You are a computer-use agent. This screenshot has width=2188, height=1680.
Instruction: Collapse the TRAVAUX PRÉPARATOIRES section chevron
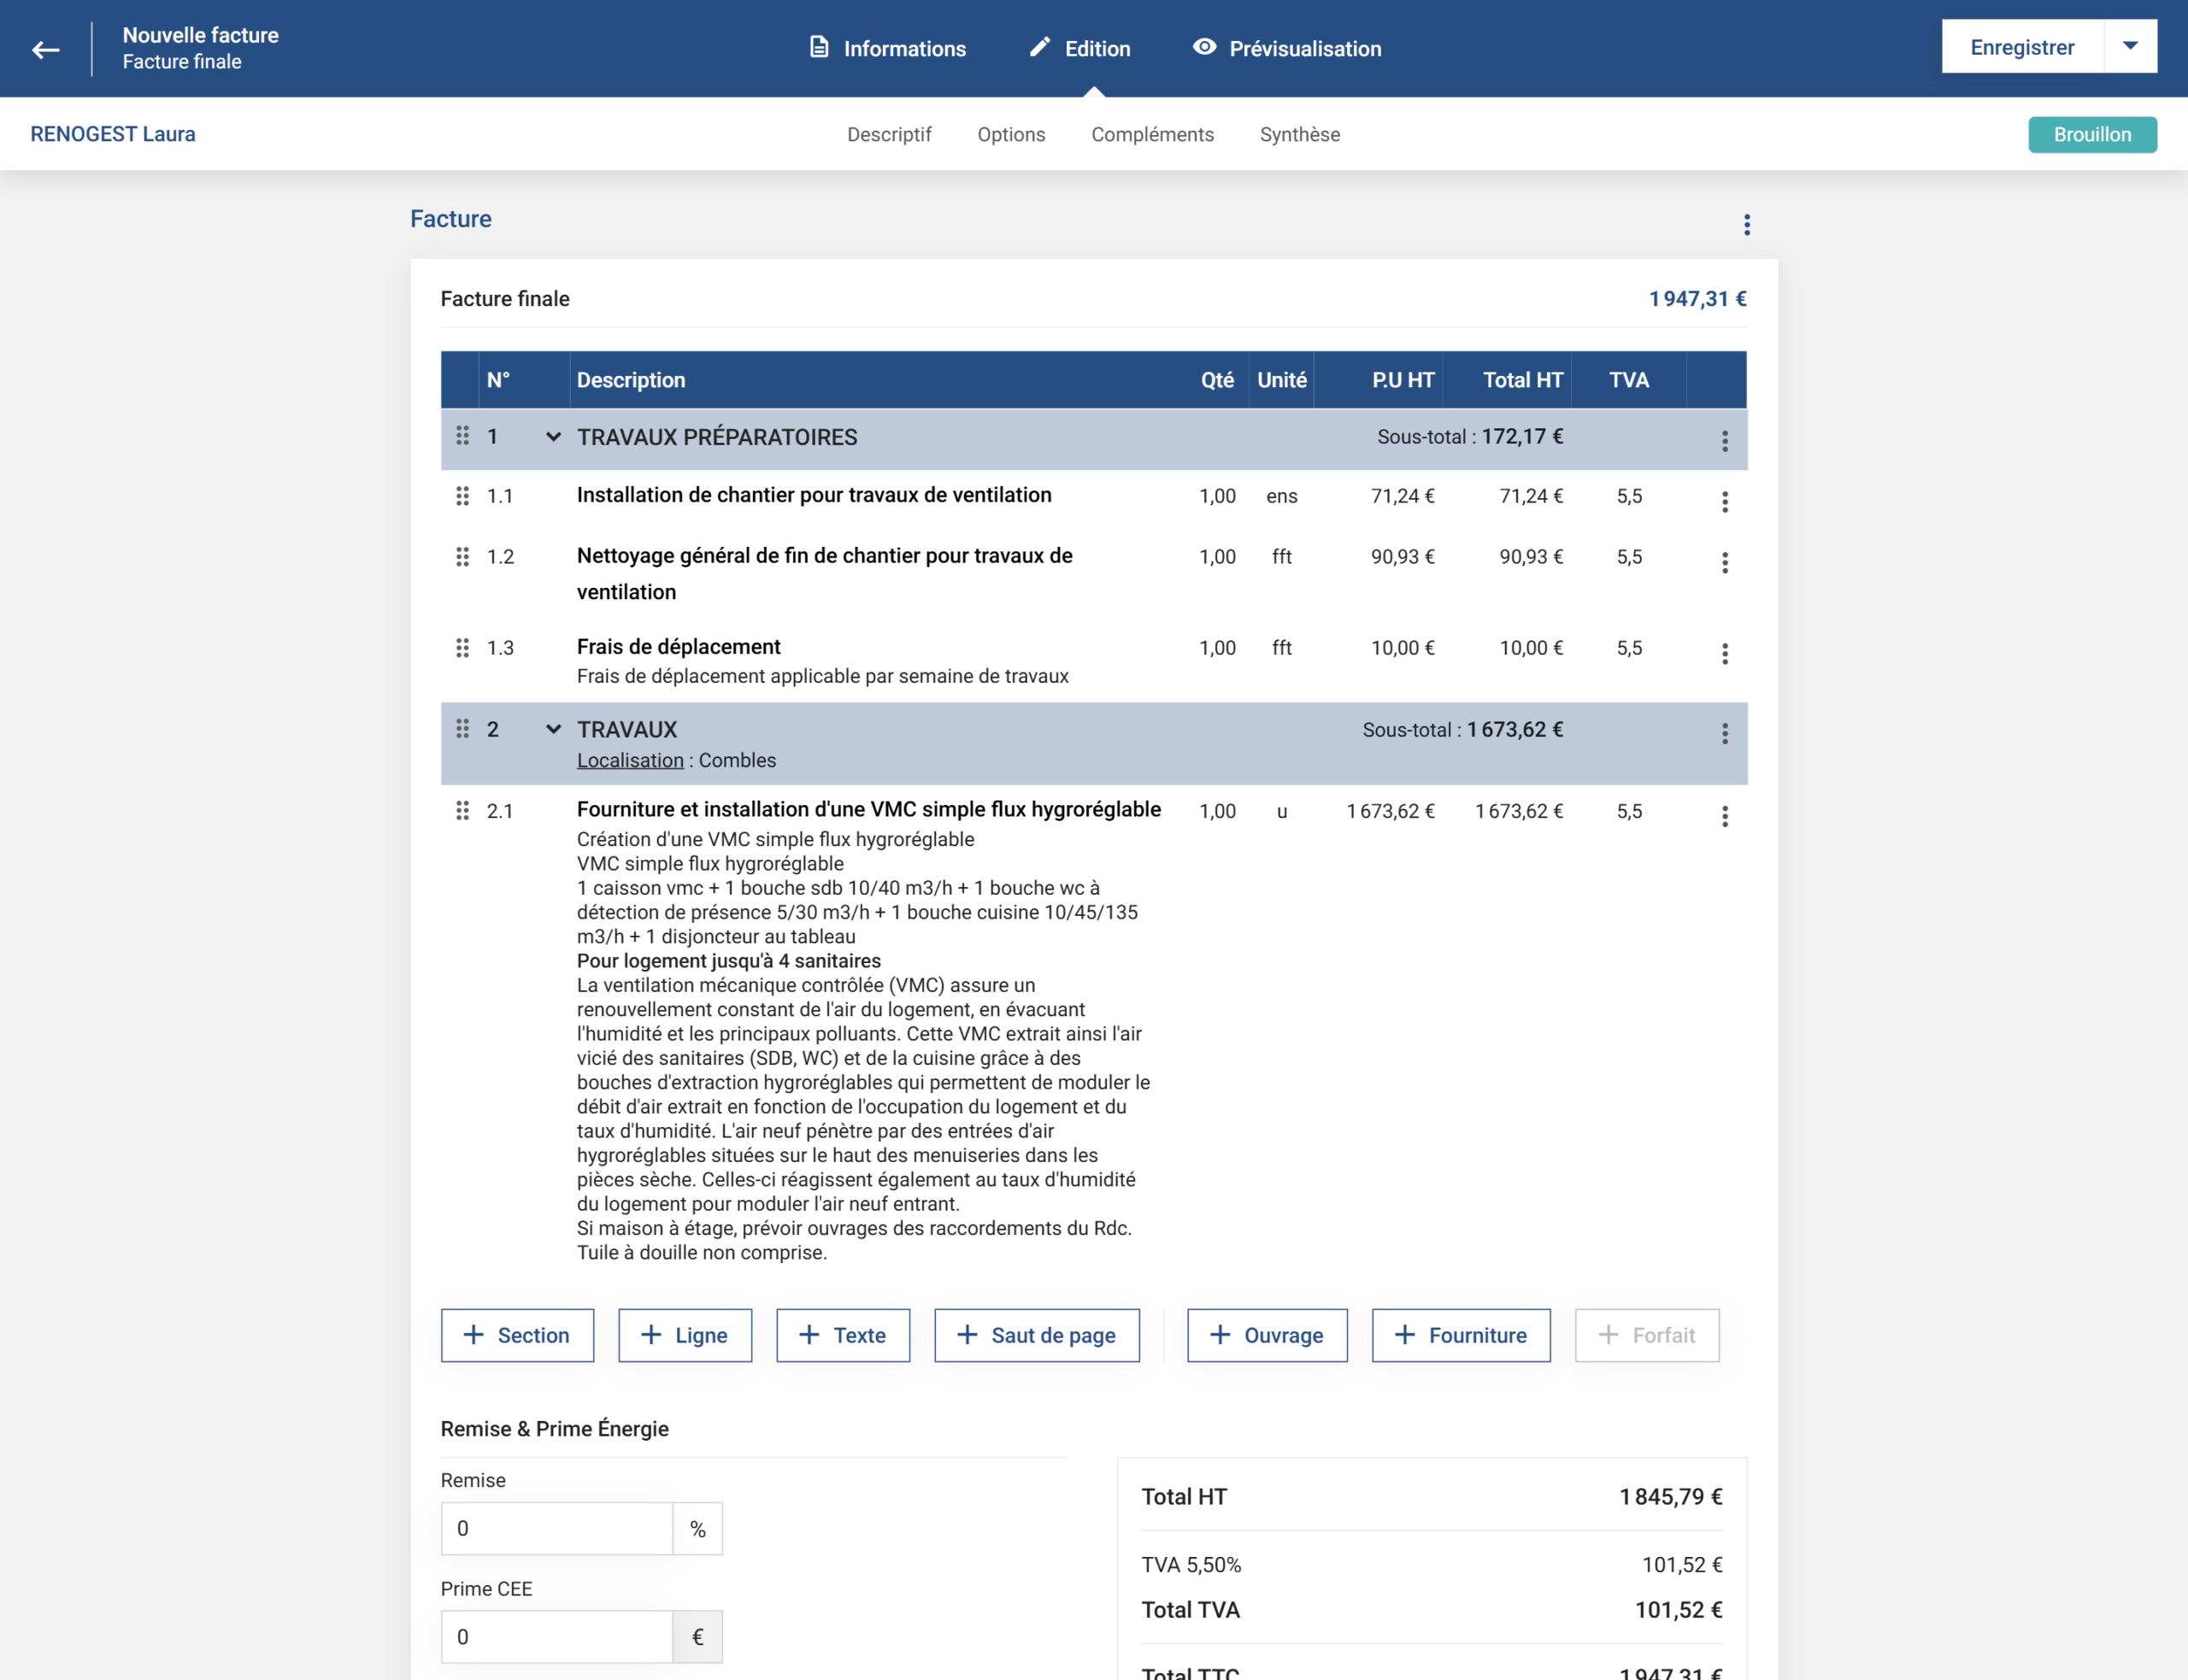coord(553,437)
